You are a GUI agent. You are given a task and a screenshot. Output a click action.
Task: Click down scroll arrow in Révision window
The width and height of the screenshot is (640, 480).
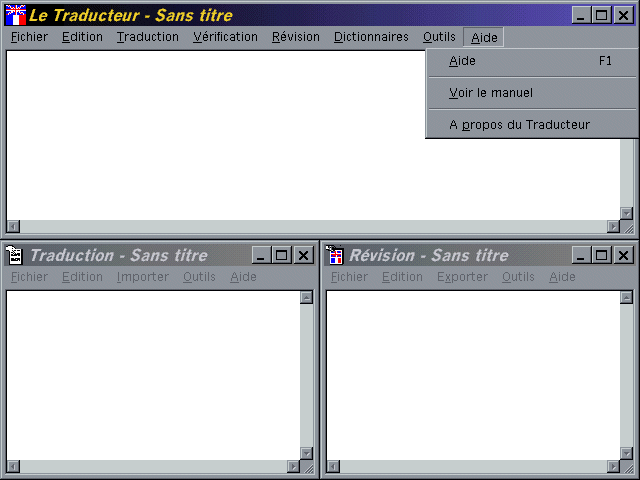627,453
